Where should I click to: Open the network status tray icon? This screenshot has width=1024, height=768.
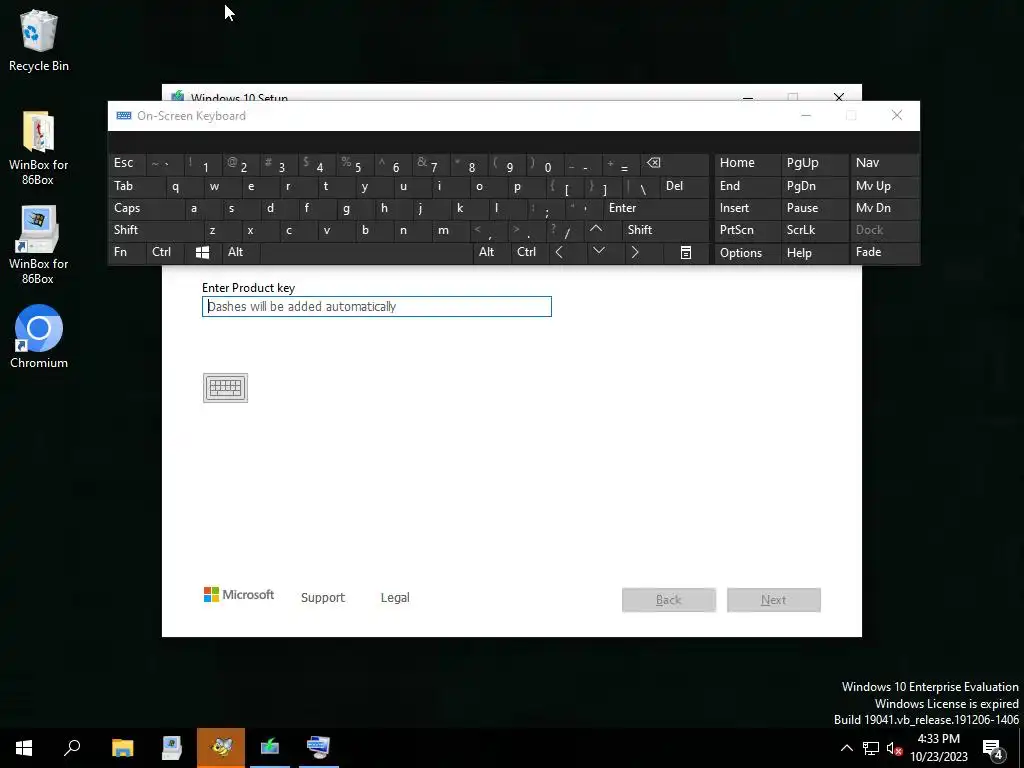point(871,748)
